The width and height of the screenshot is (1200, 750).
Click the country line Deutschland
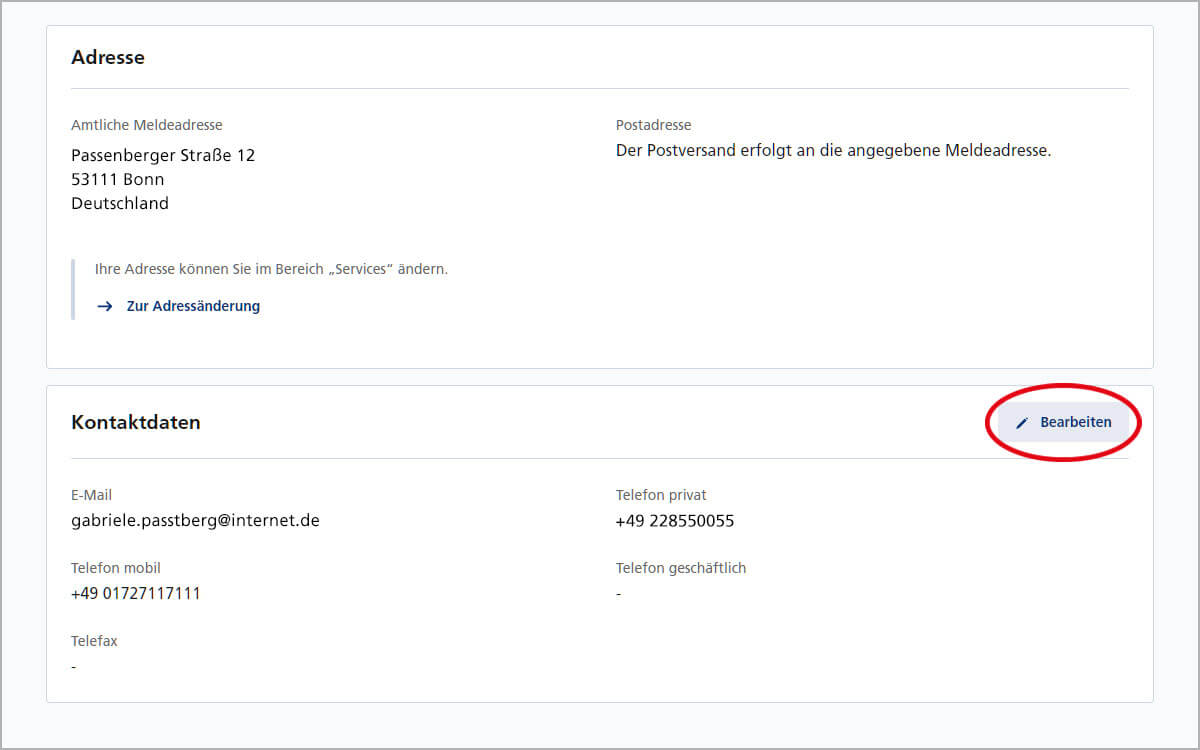120,203
